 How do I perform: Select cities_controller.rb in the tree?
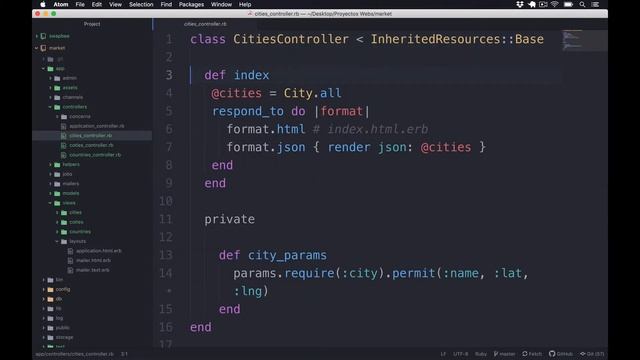[90, 136]
